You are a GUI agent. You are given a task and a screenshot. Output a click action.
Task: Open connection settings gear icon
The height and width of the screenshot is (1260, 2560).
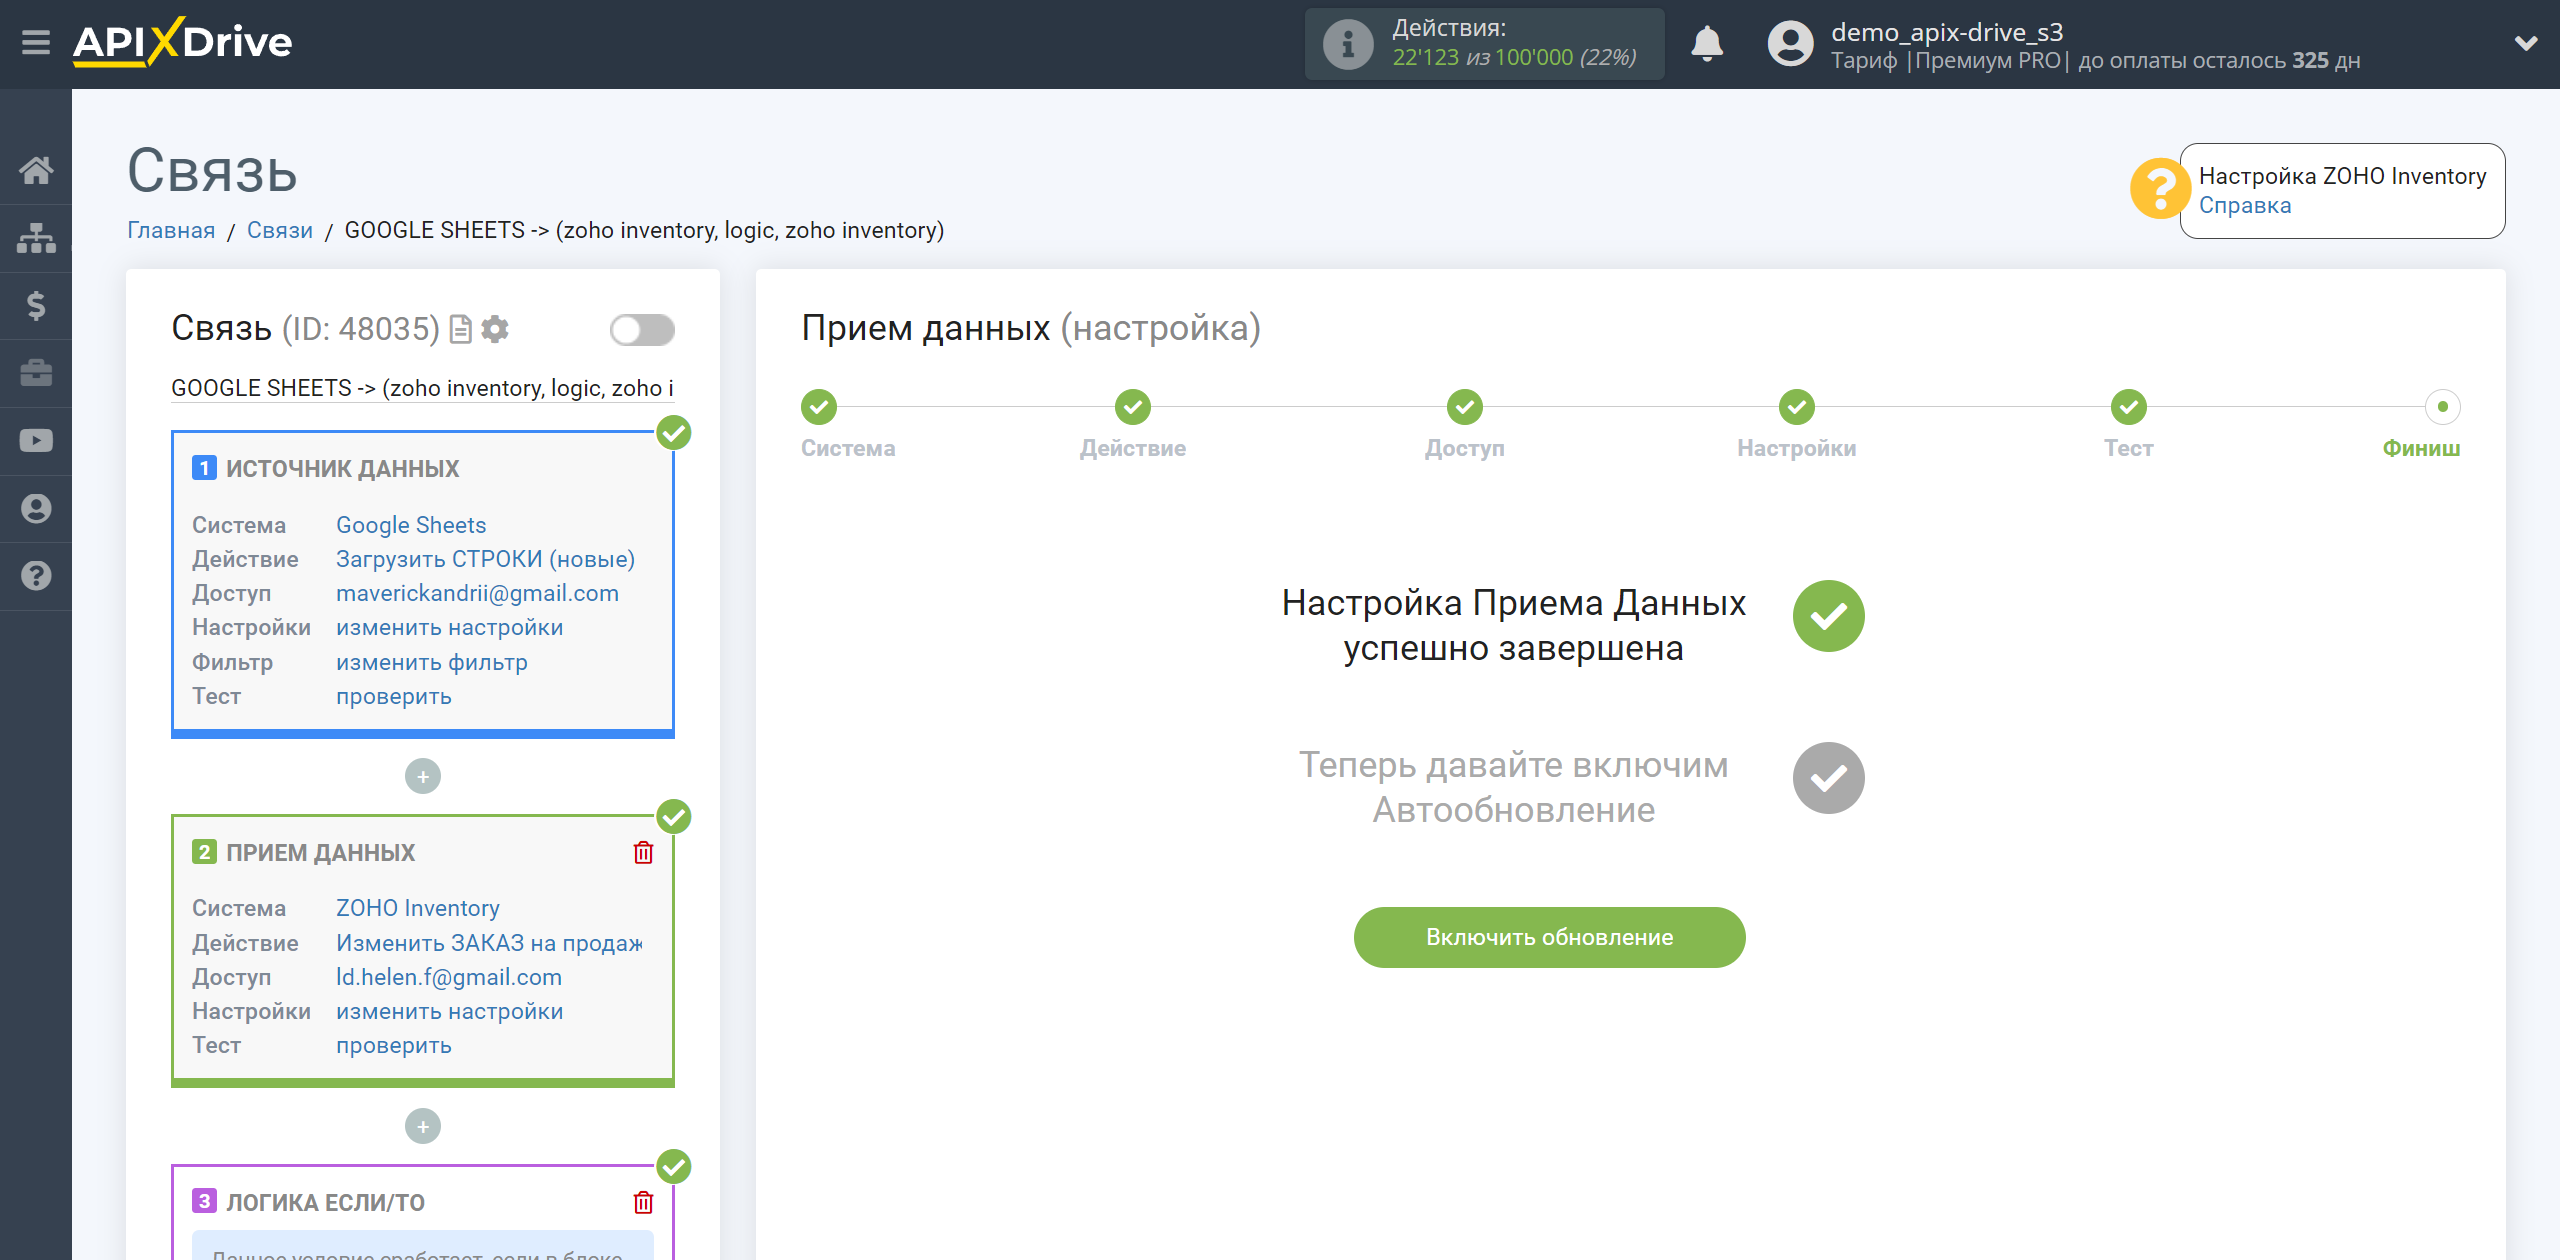(x=495, y=329)
